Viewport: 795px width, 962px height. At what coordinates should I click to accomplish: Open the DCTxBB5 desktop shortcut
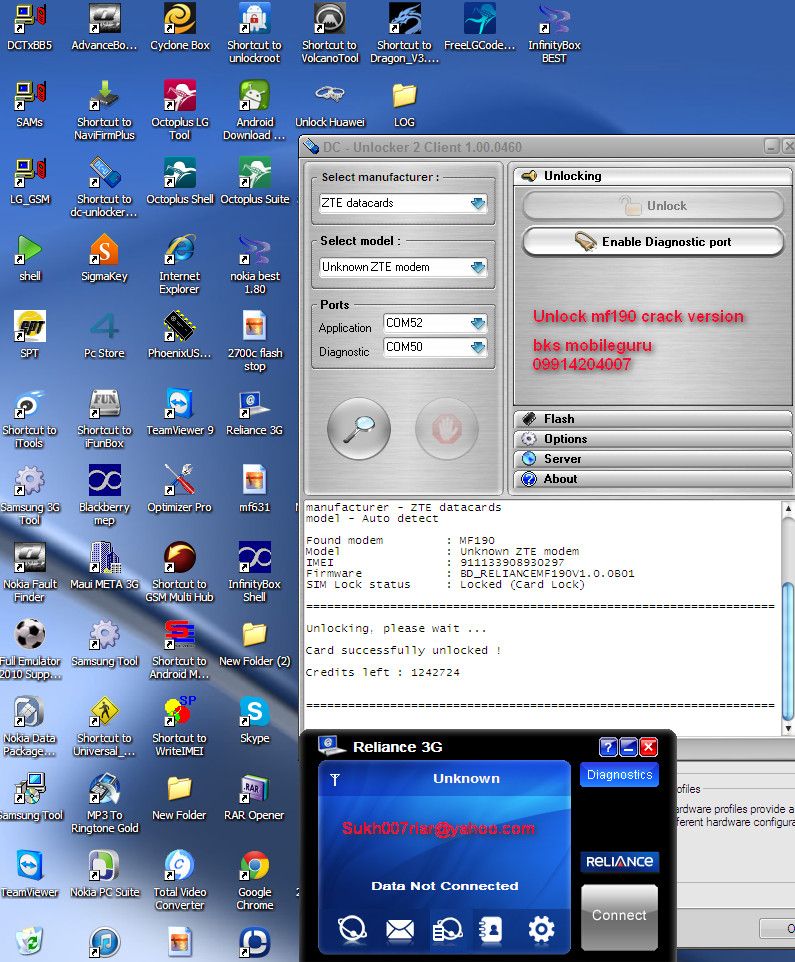[29, 28]
